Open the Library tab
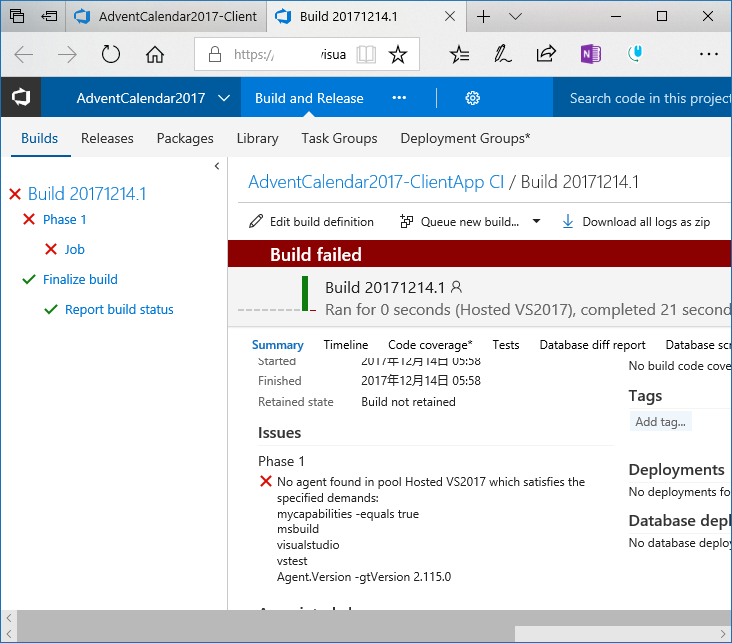732x643 pixels. [x=257, y=138]
